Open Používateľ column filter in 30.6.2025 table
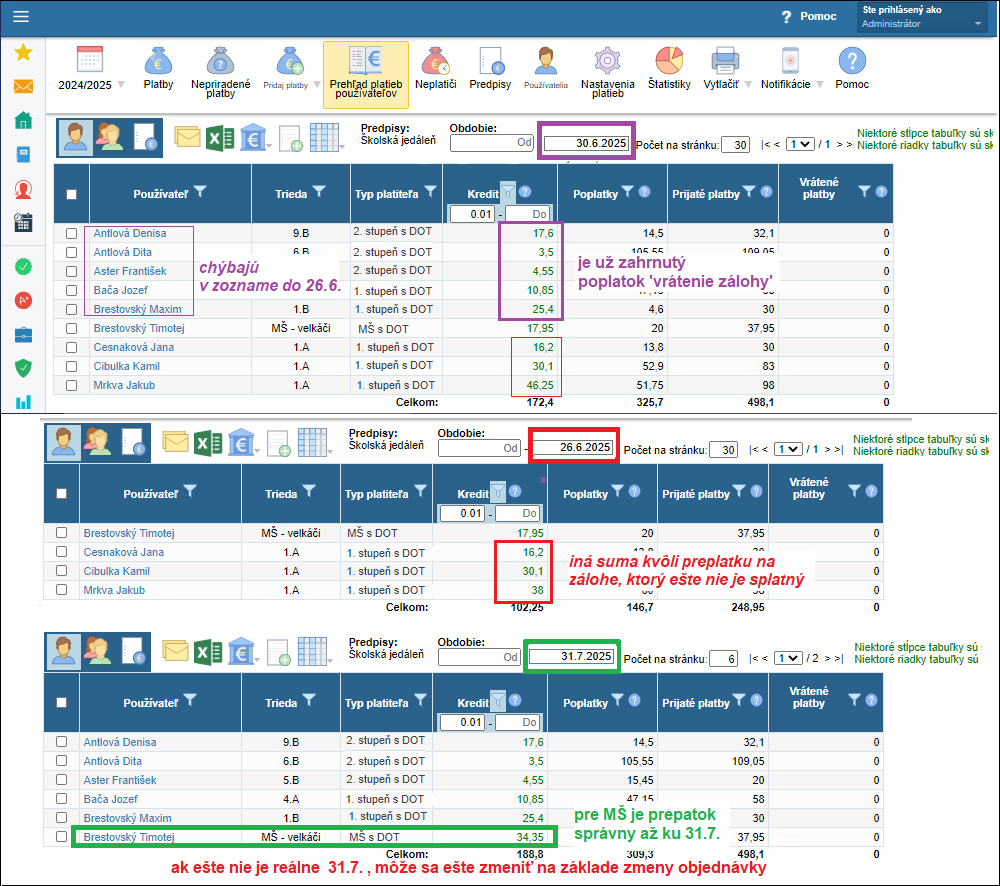Image resolution: width=1000 pixels, height=886 pixels. coord(200,191)
